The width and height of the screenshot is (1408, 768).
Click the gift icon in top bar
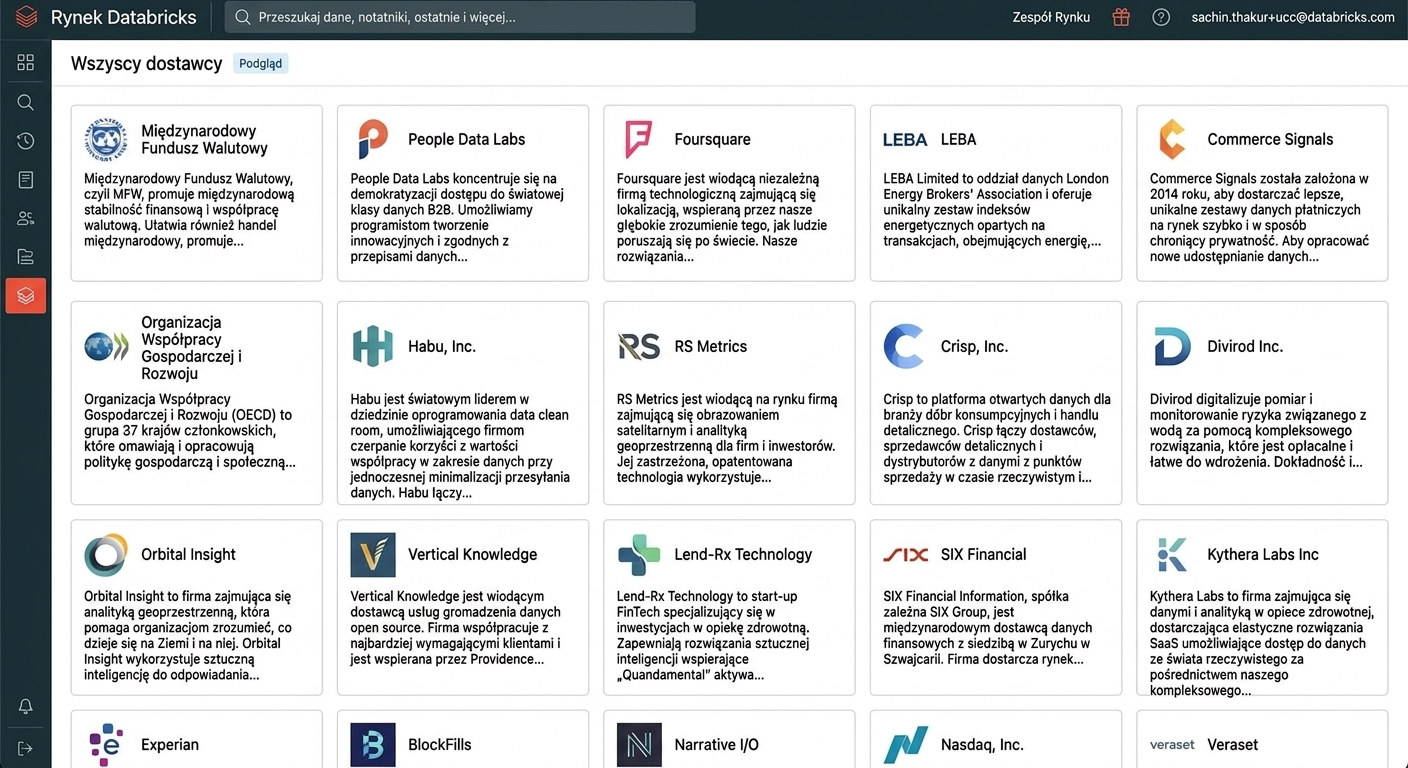click(1121, 17)
